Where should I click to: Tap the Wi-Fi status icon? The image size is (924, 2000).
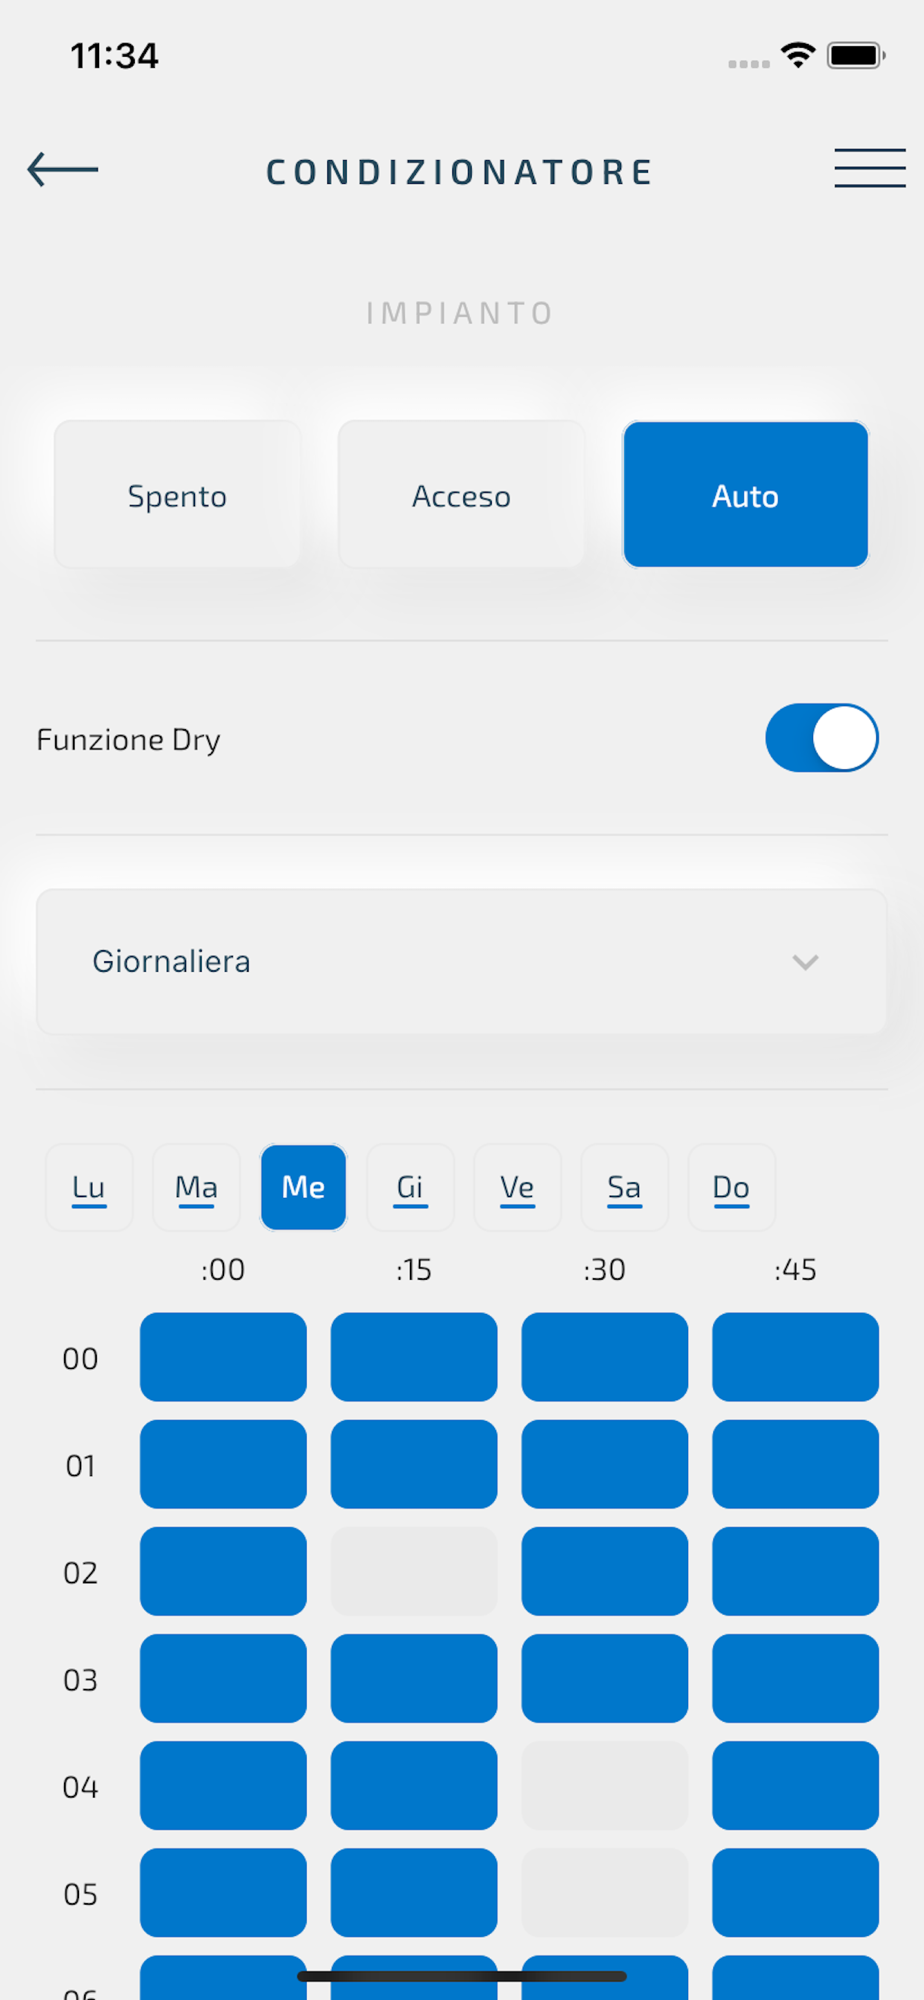click(x=797, y=55)
